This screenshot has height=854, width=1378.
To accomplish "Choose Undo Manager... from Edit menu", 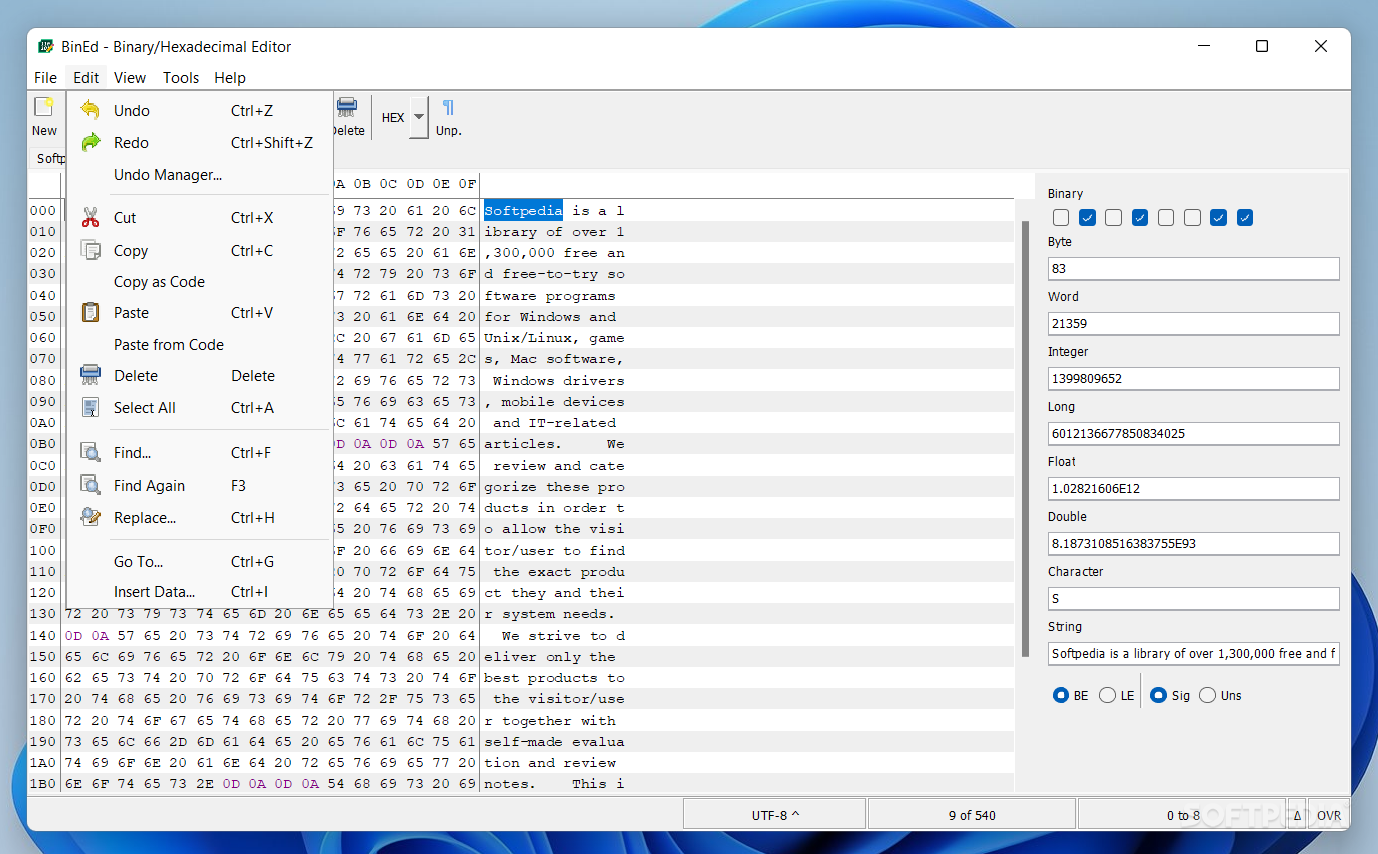I will click(200, 174).
